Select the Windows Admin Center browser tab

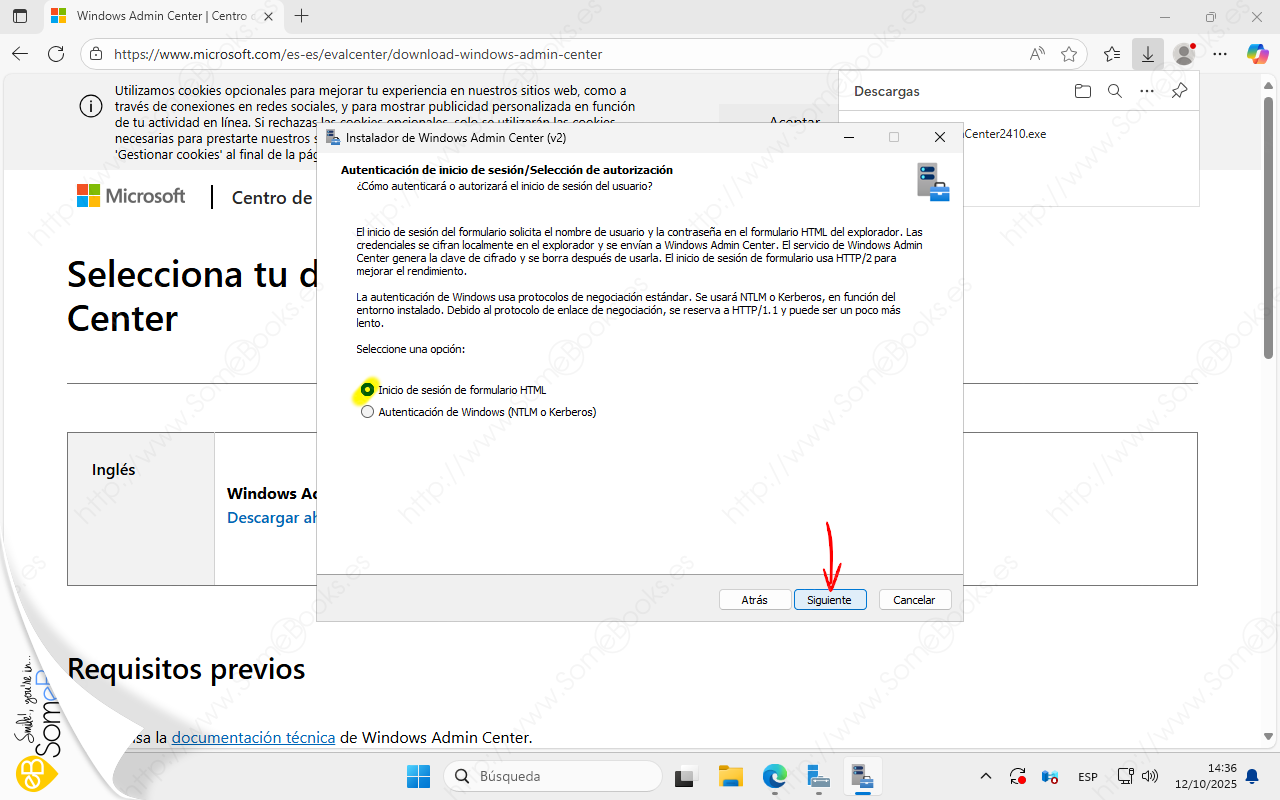point(150,16)
